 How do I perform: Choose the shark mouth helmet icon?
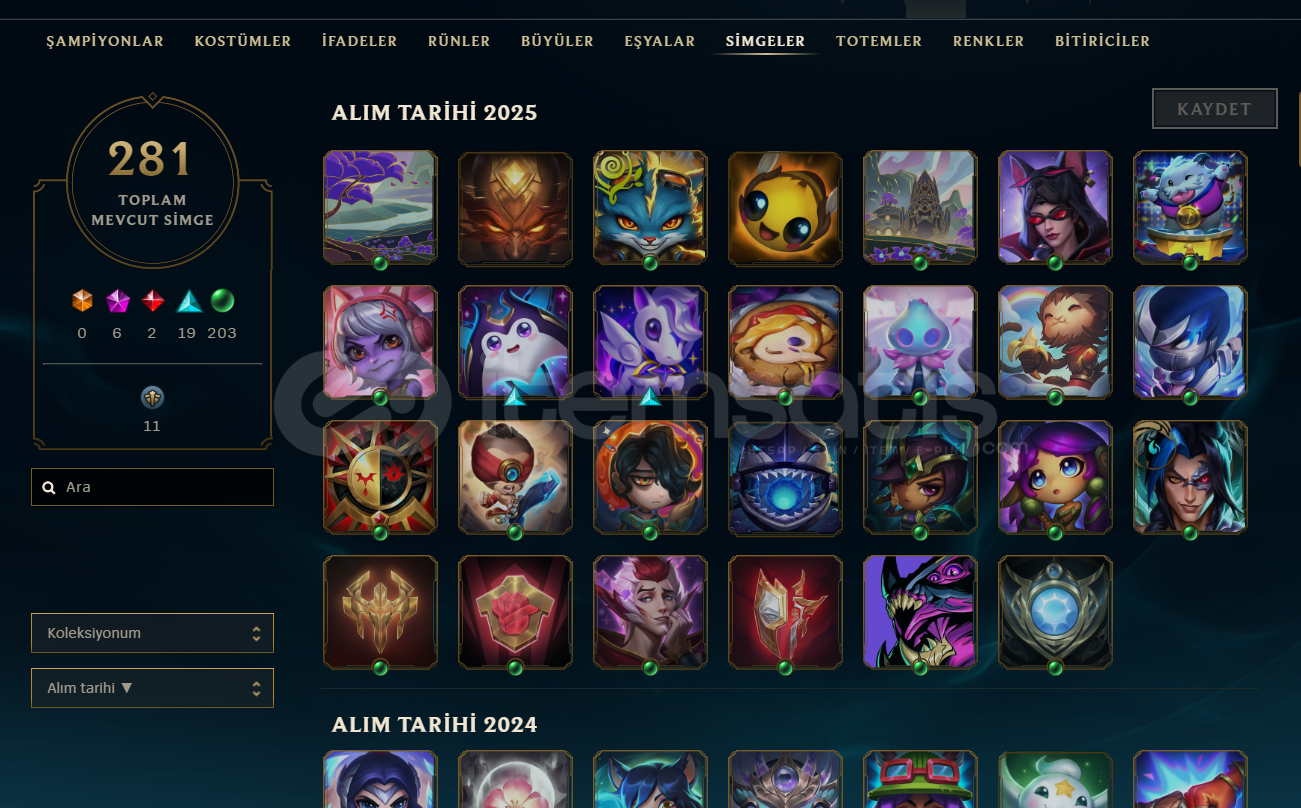pyautogui.click(x=785, y=478)
